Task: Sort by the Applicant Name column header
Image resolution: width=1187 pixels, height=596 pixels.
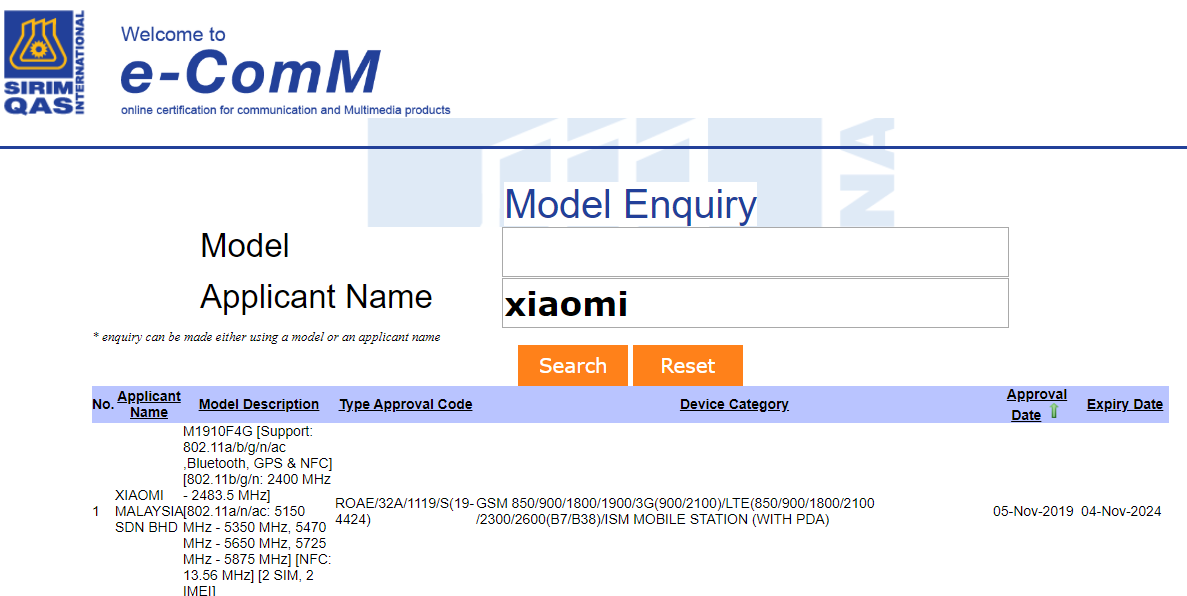Action: tap(149, 404)
